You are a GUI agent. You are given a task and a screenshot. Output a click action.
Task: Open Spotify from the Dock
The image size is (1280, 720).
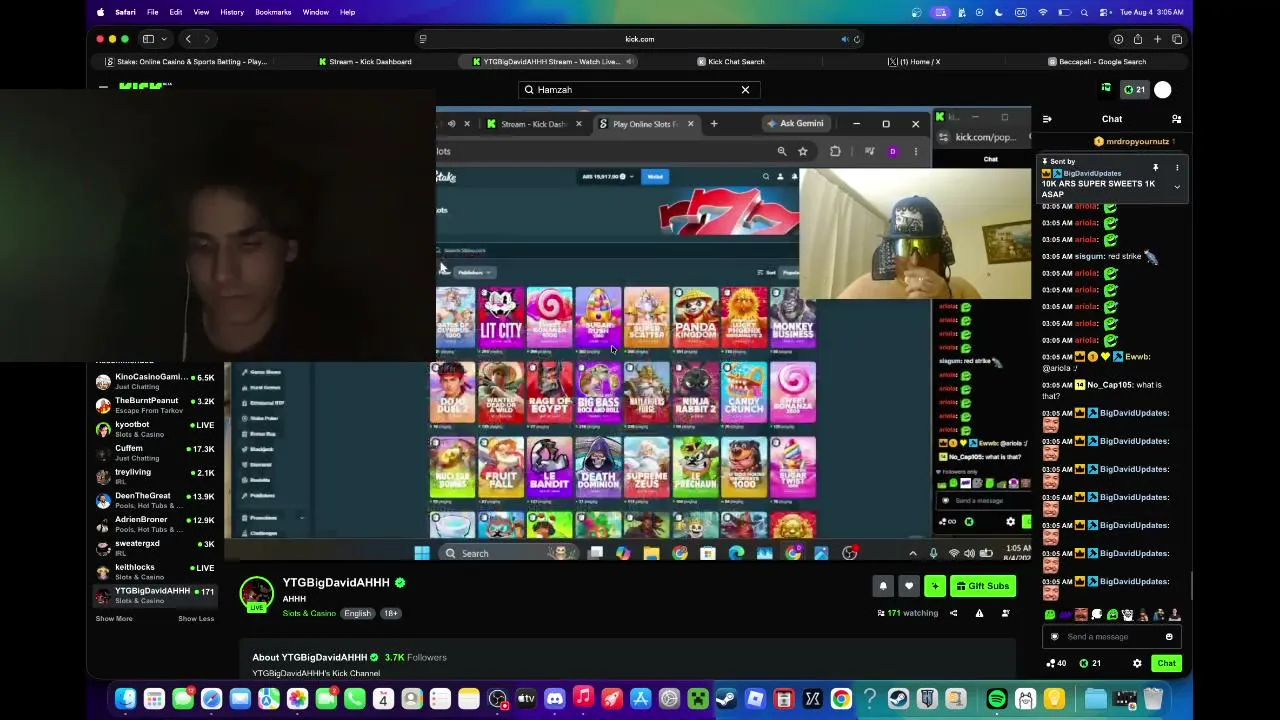[x=997, y=699]
